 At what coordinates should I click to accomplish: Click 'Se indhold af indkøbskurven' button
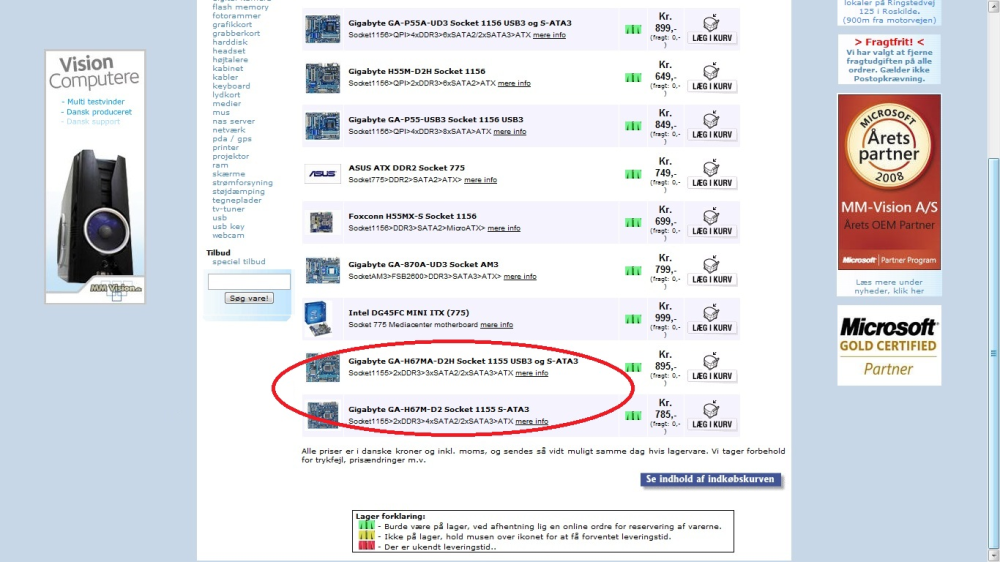(710, 480)
